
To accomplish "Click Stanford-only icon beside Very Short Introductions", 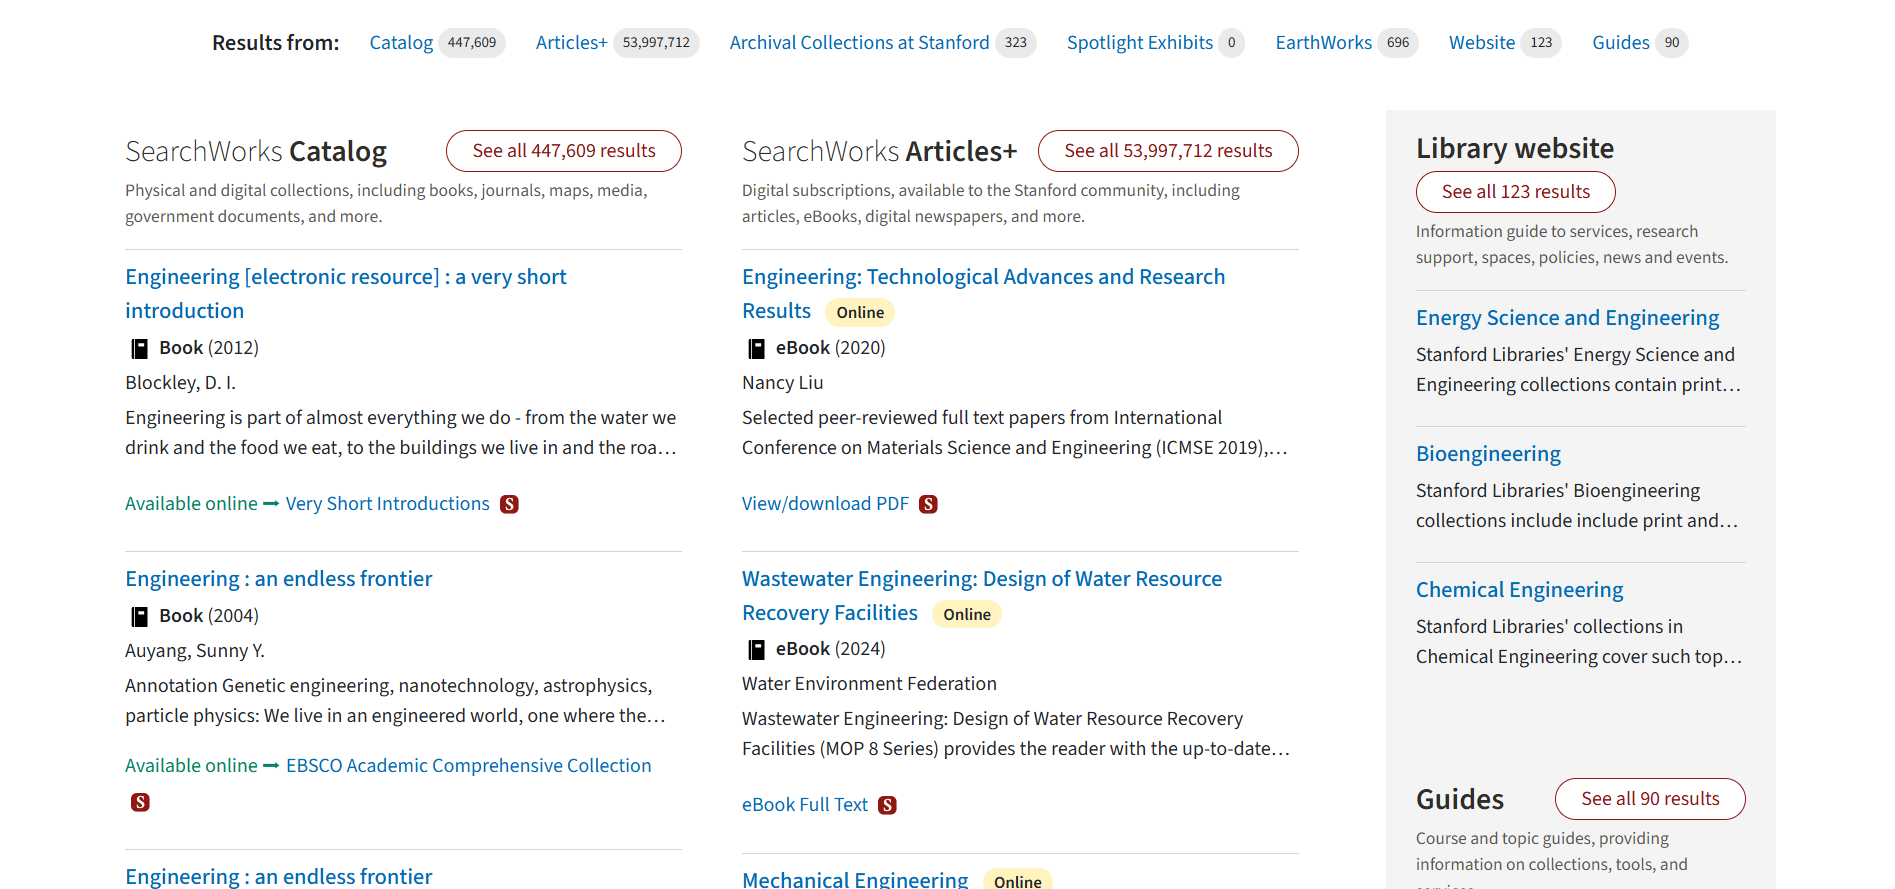I will pos(509,504).
